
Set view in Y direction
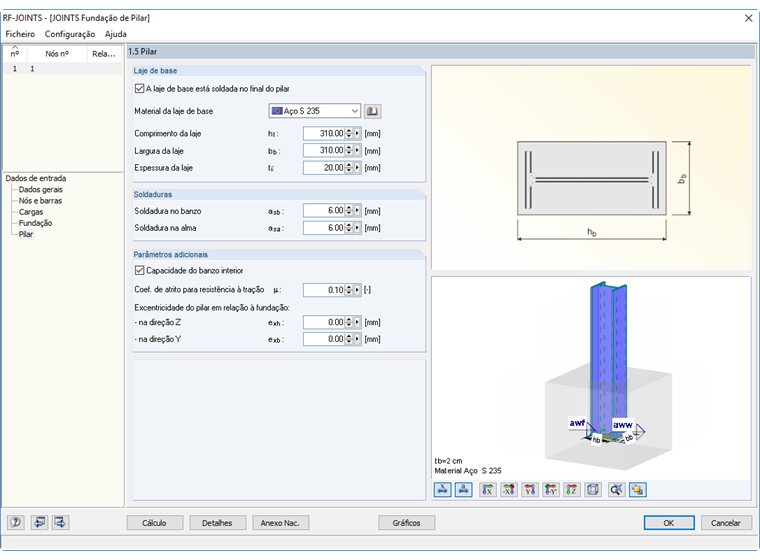pos(530,490)
